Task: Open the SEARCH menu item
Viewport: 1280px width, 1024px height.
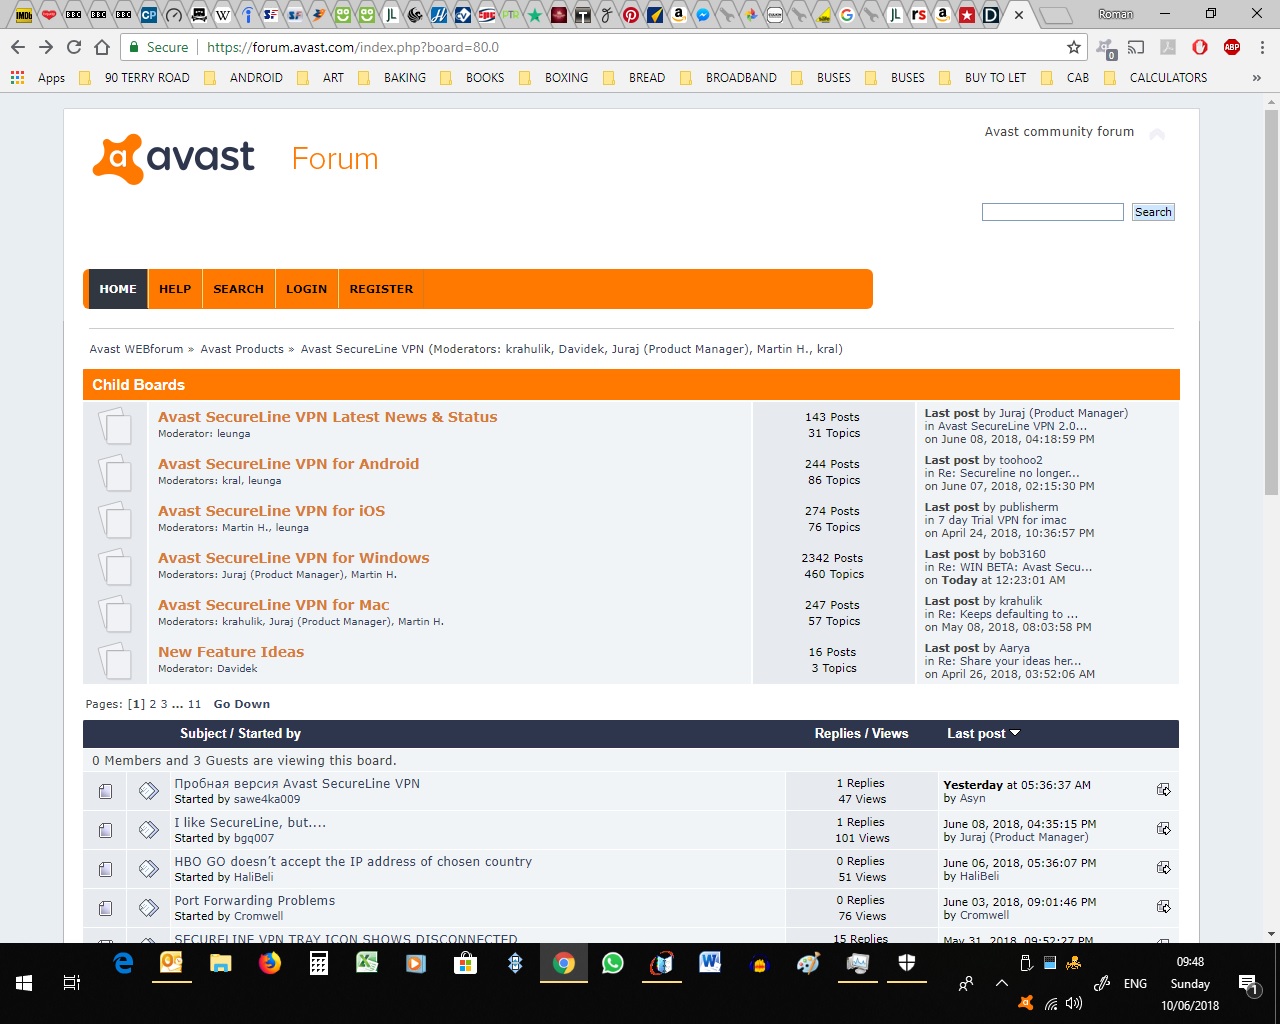Action: 238,289
